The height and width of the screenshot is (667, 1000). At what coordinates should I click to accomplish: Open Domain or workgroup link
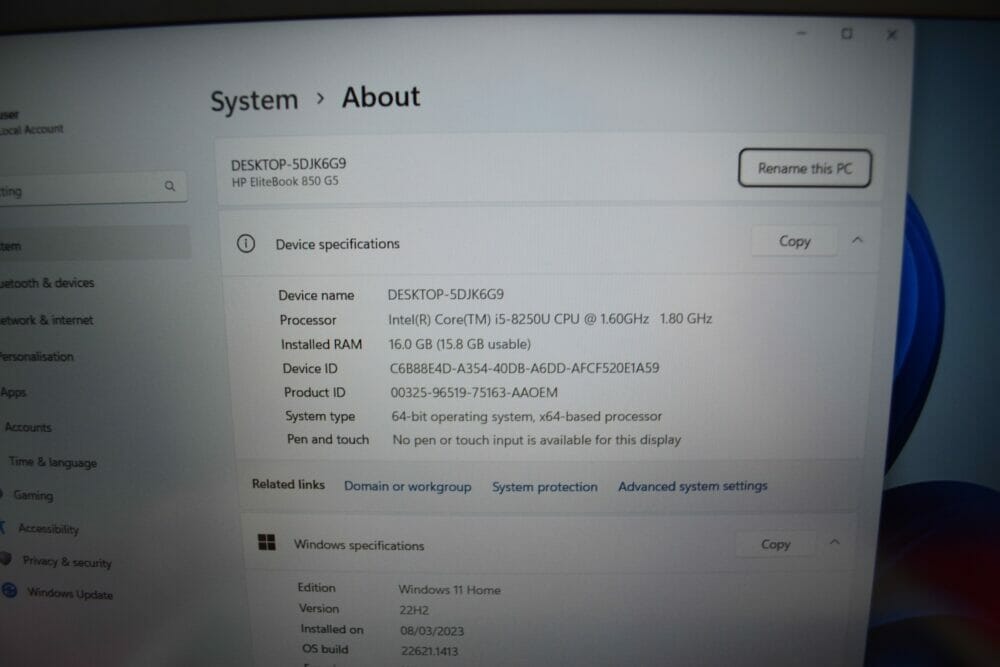point(408,487)
